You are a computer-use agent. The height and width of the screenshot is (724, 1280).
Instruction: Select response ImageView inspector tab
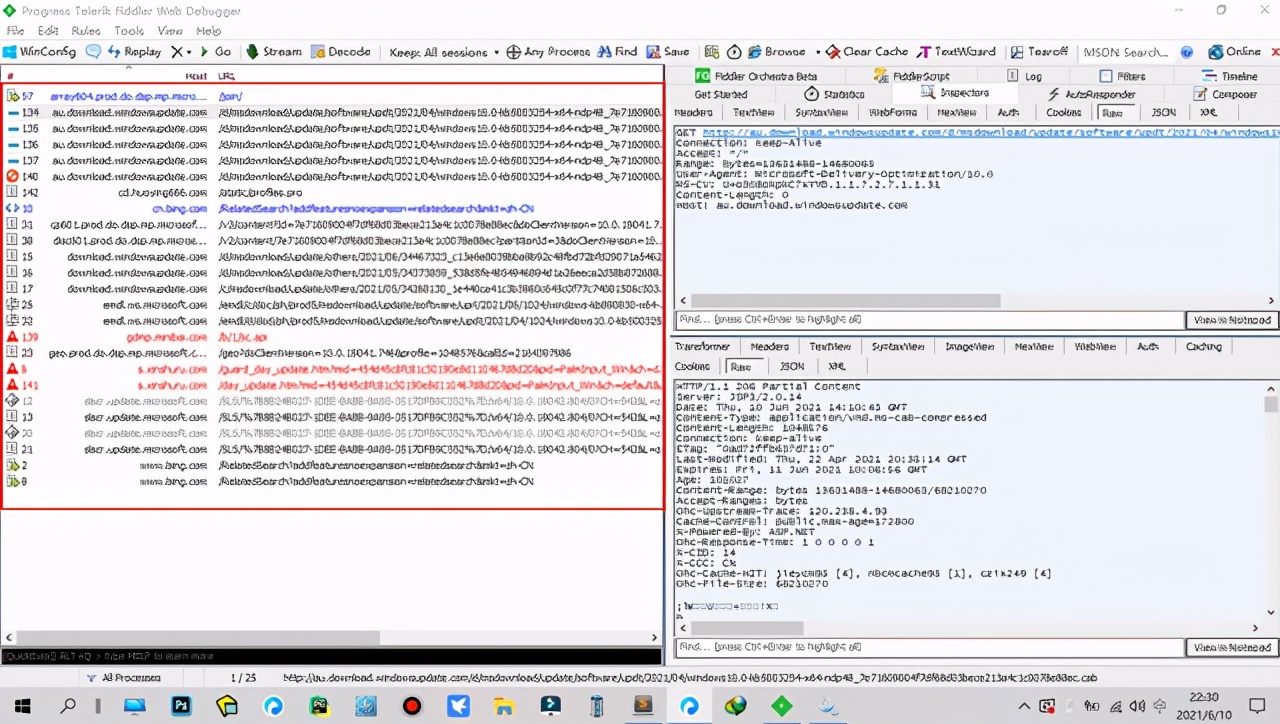point(970,347)
